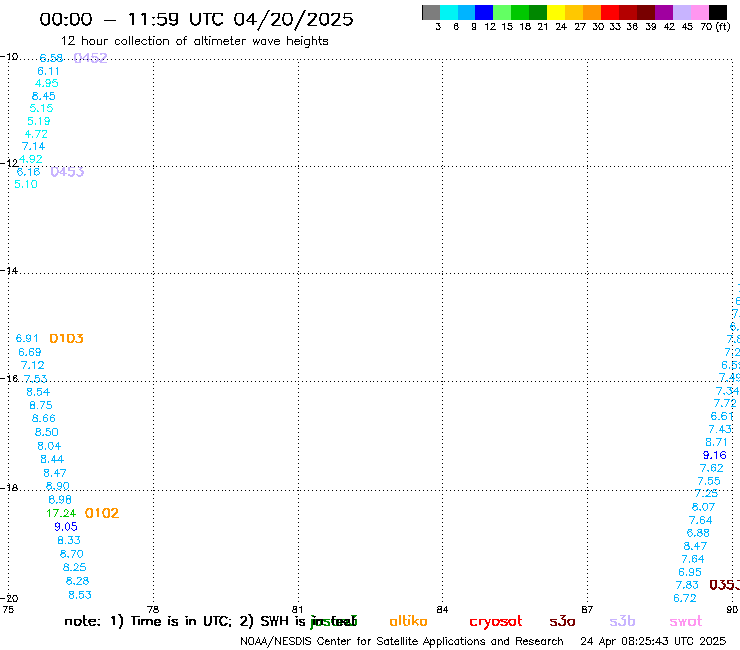740x650 pixels.
Task: Click the 7.12 wave height value
Action: 33,365
